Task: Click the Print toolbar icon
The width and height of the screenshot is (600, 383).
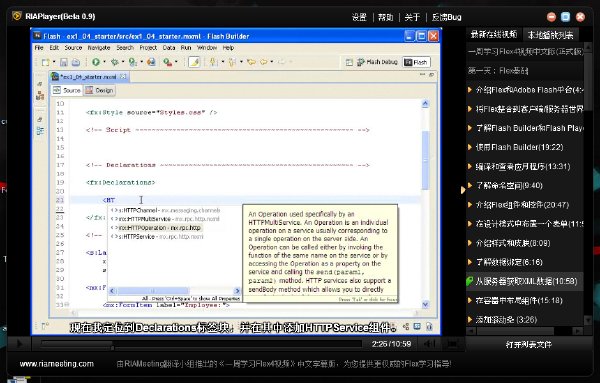Action: (76, 62)
